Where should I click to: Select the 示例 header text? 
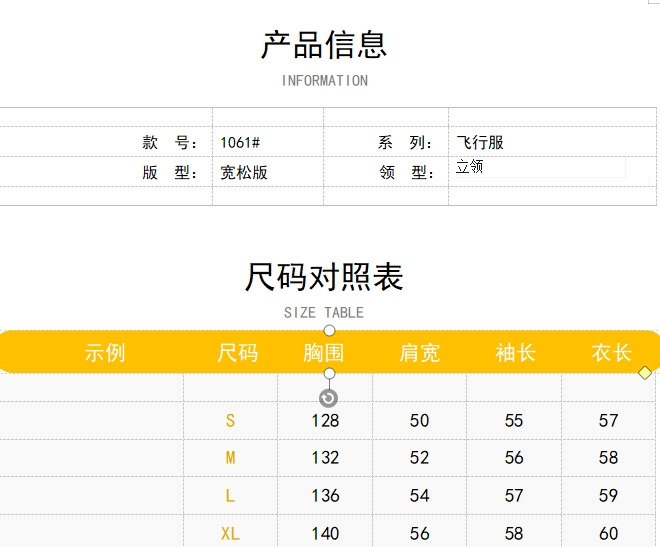point(105,353)
